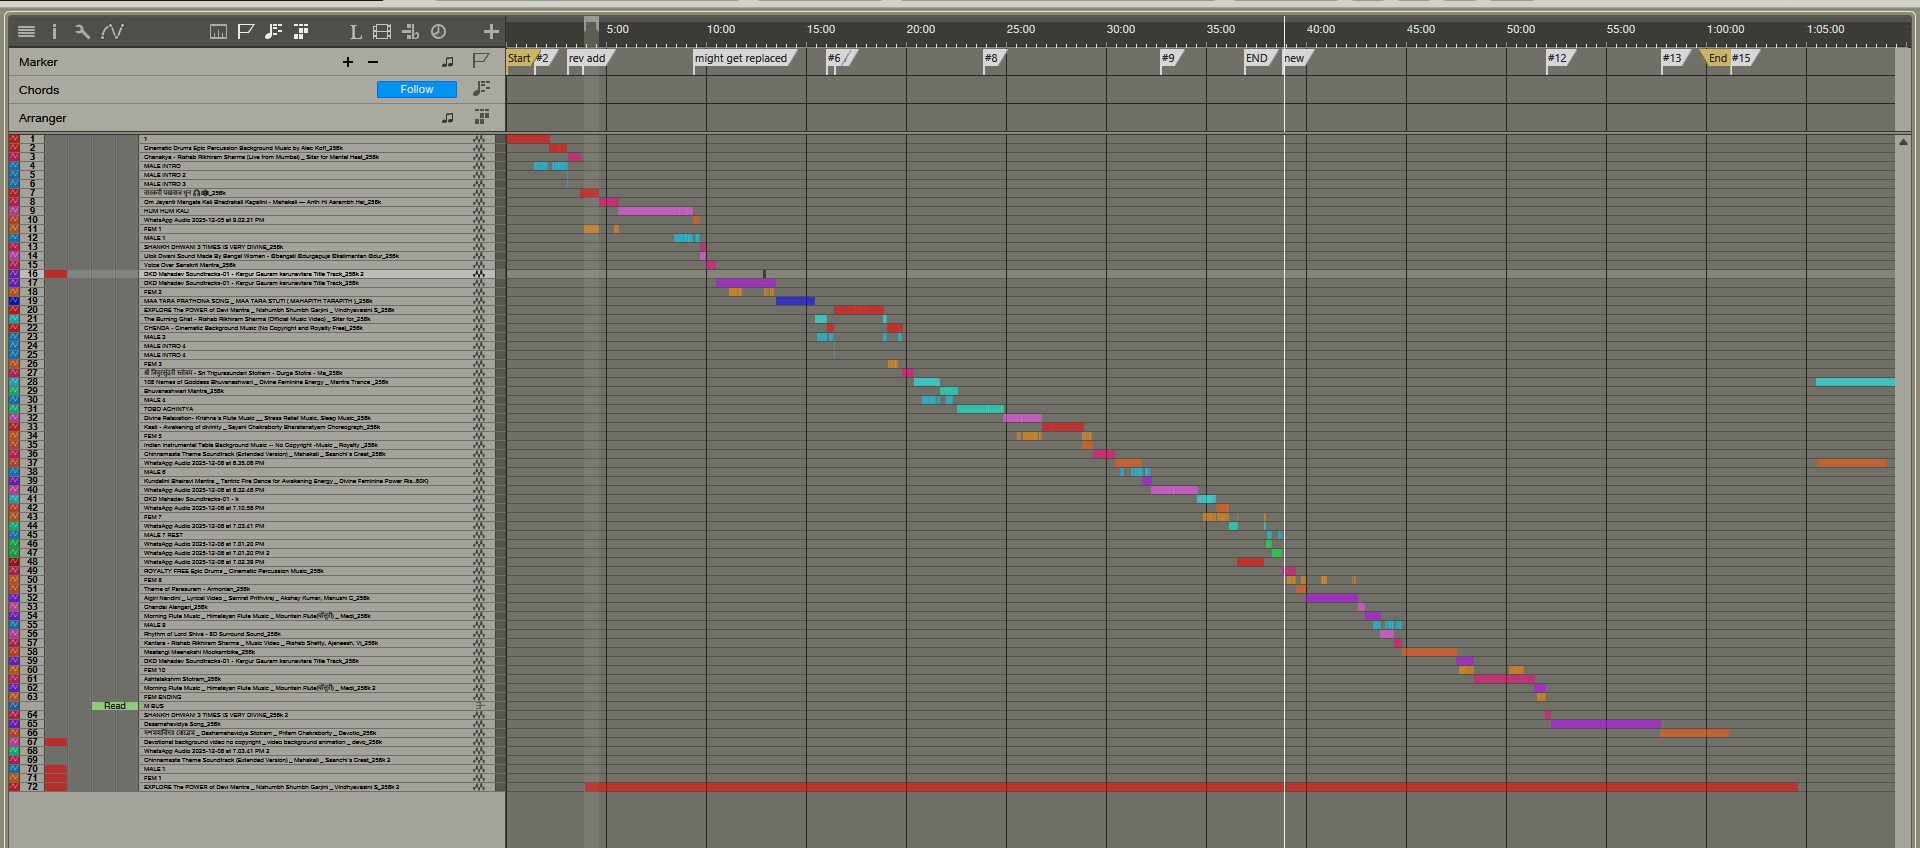This screenshot has height=848, width=1920.
Task: Toggle the Read automation button on M BUS
Action: (x=115, y=706)
